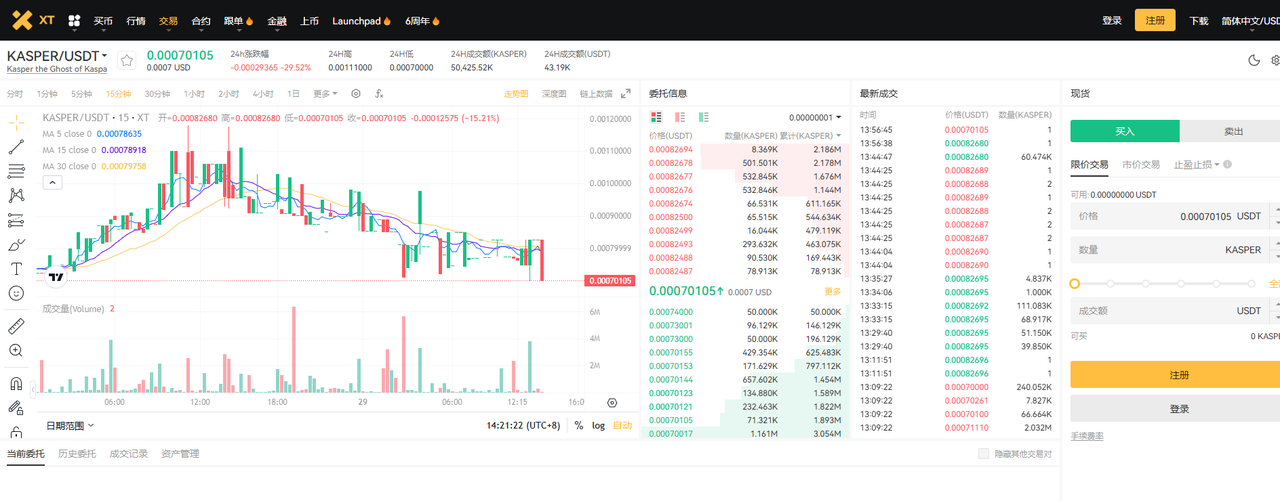Image resolution: width=1280 pixels, height=501 pixels.
Task: Toggle the magnet snap mode
Action: pos(16,383)
